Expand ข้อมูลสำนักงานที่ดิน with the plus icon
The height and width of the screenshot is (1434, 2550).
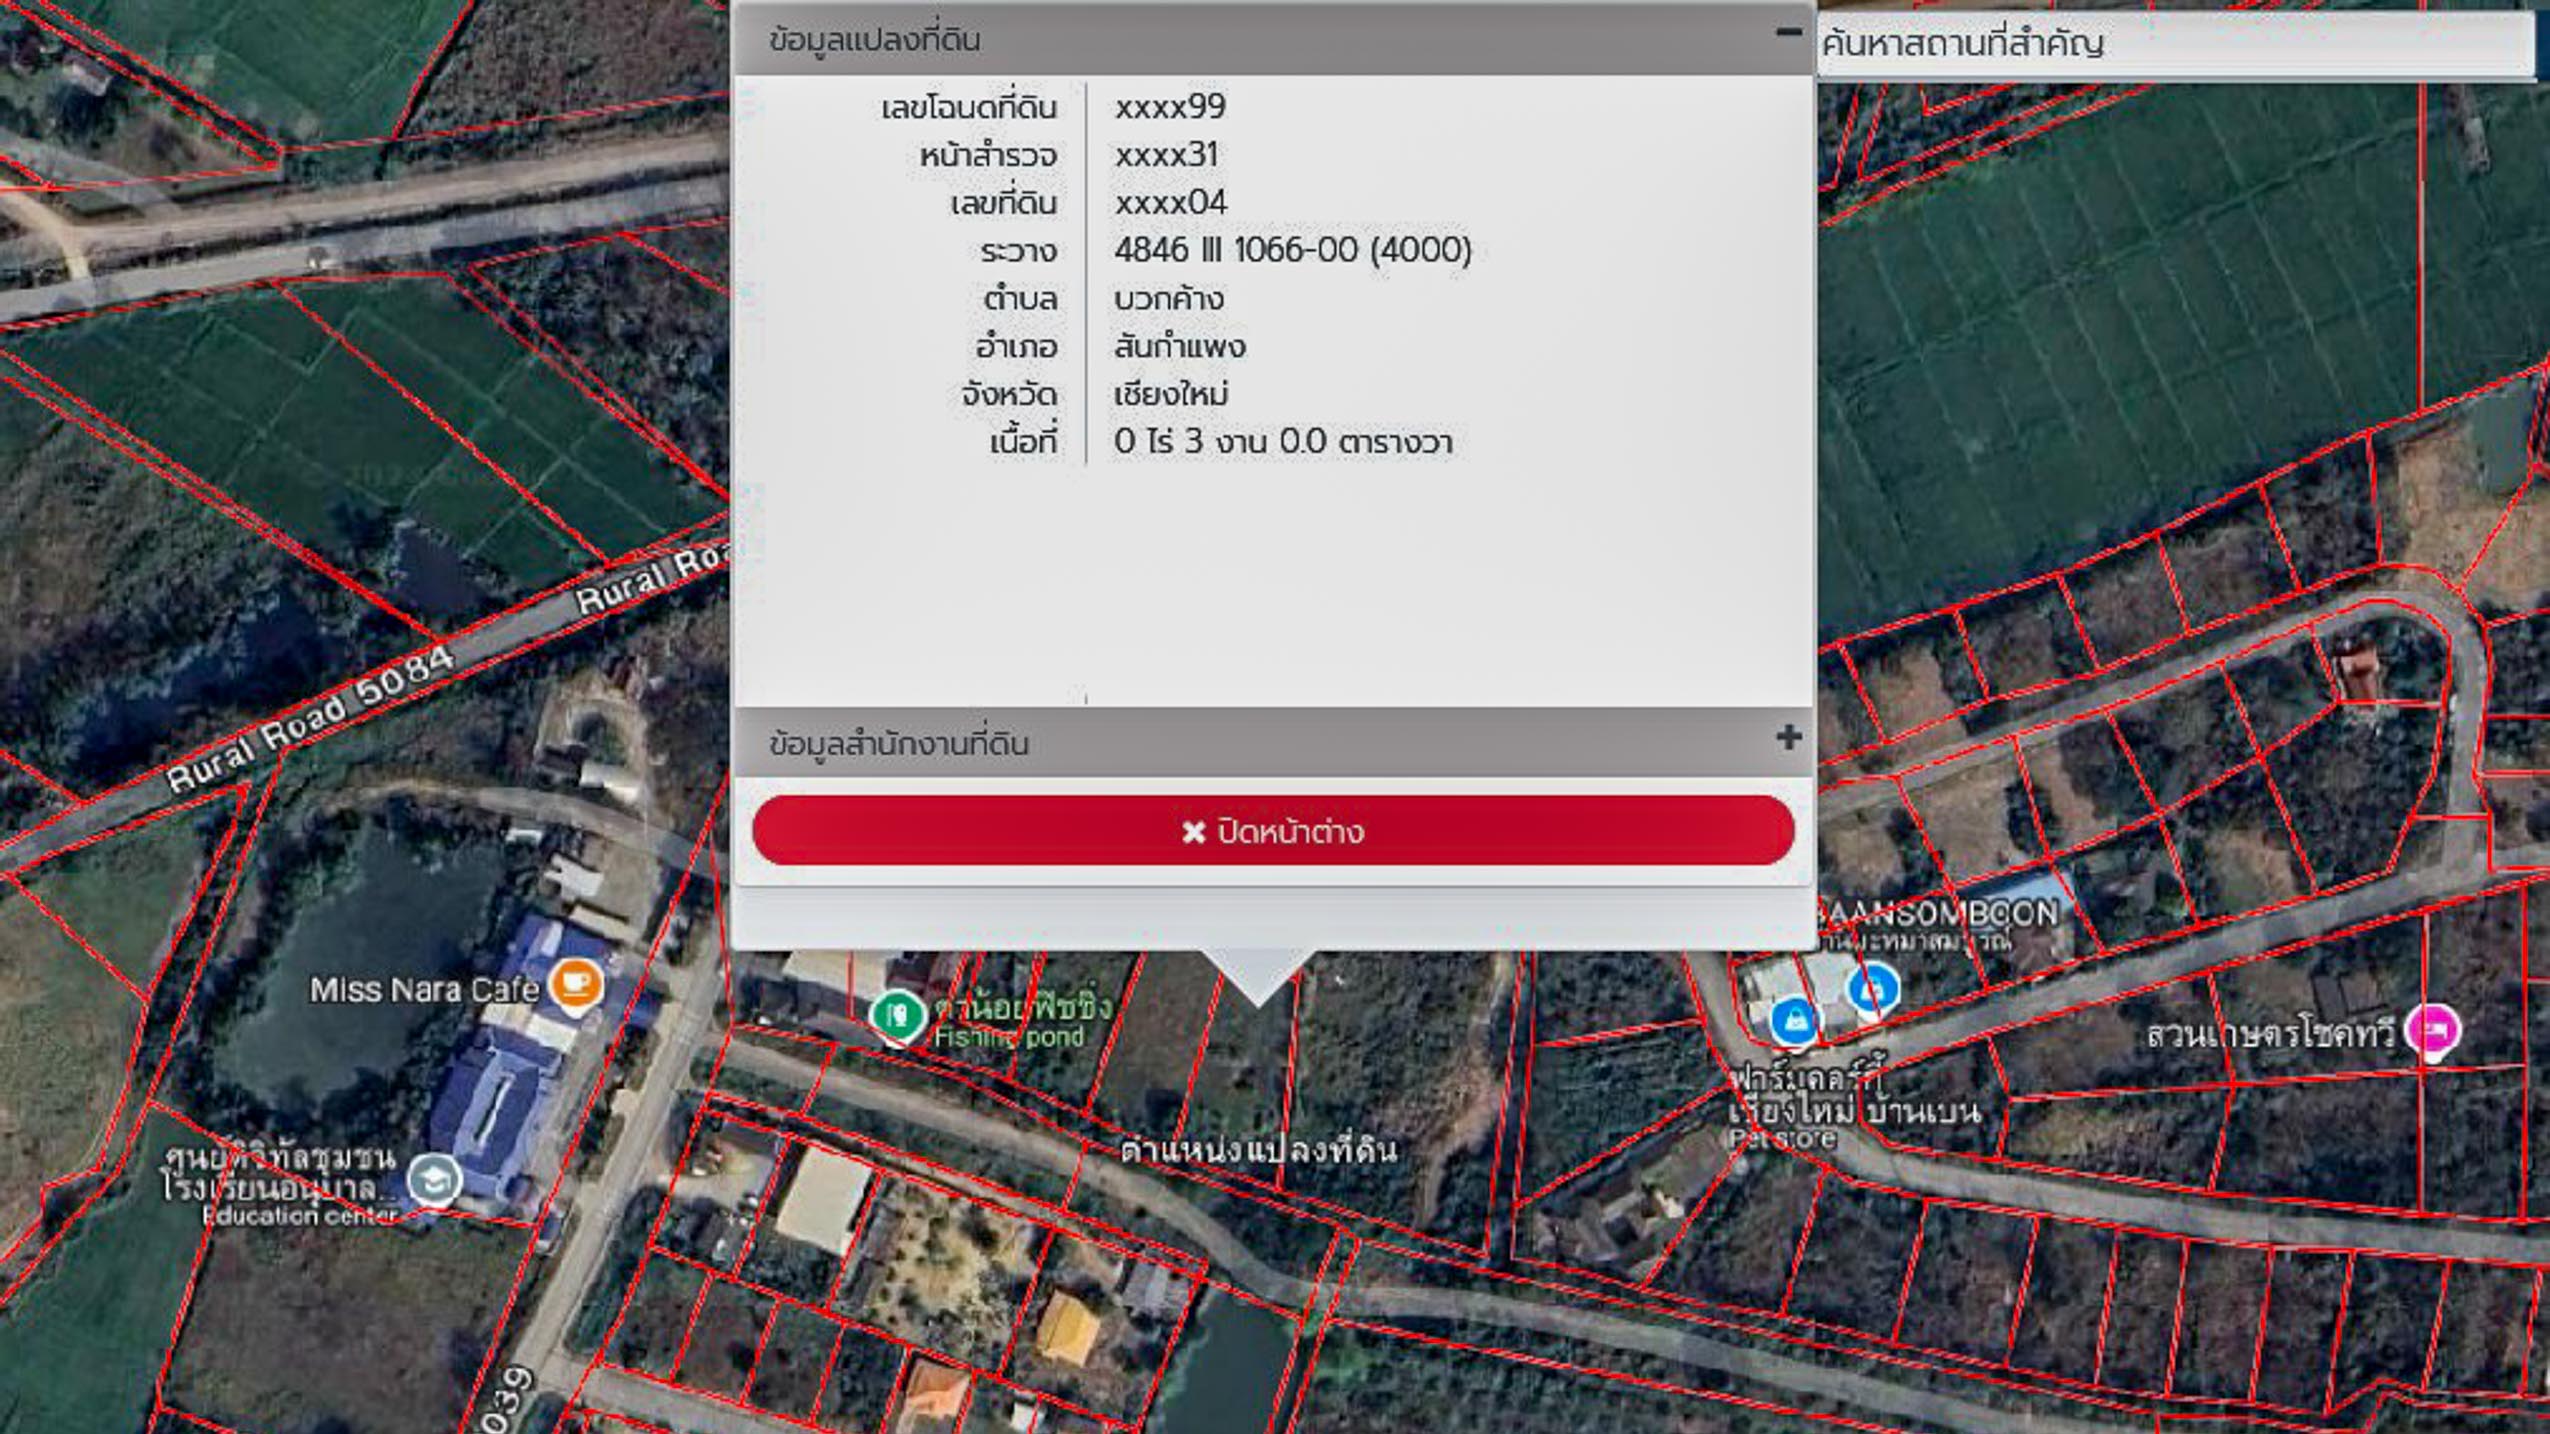point(1788,738)
